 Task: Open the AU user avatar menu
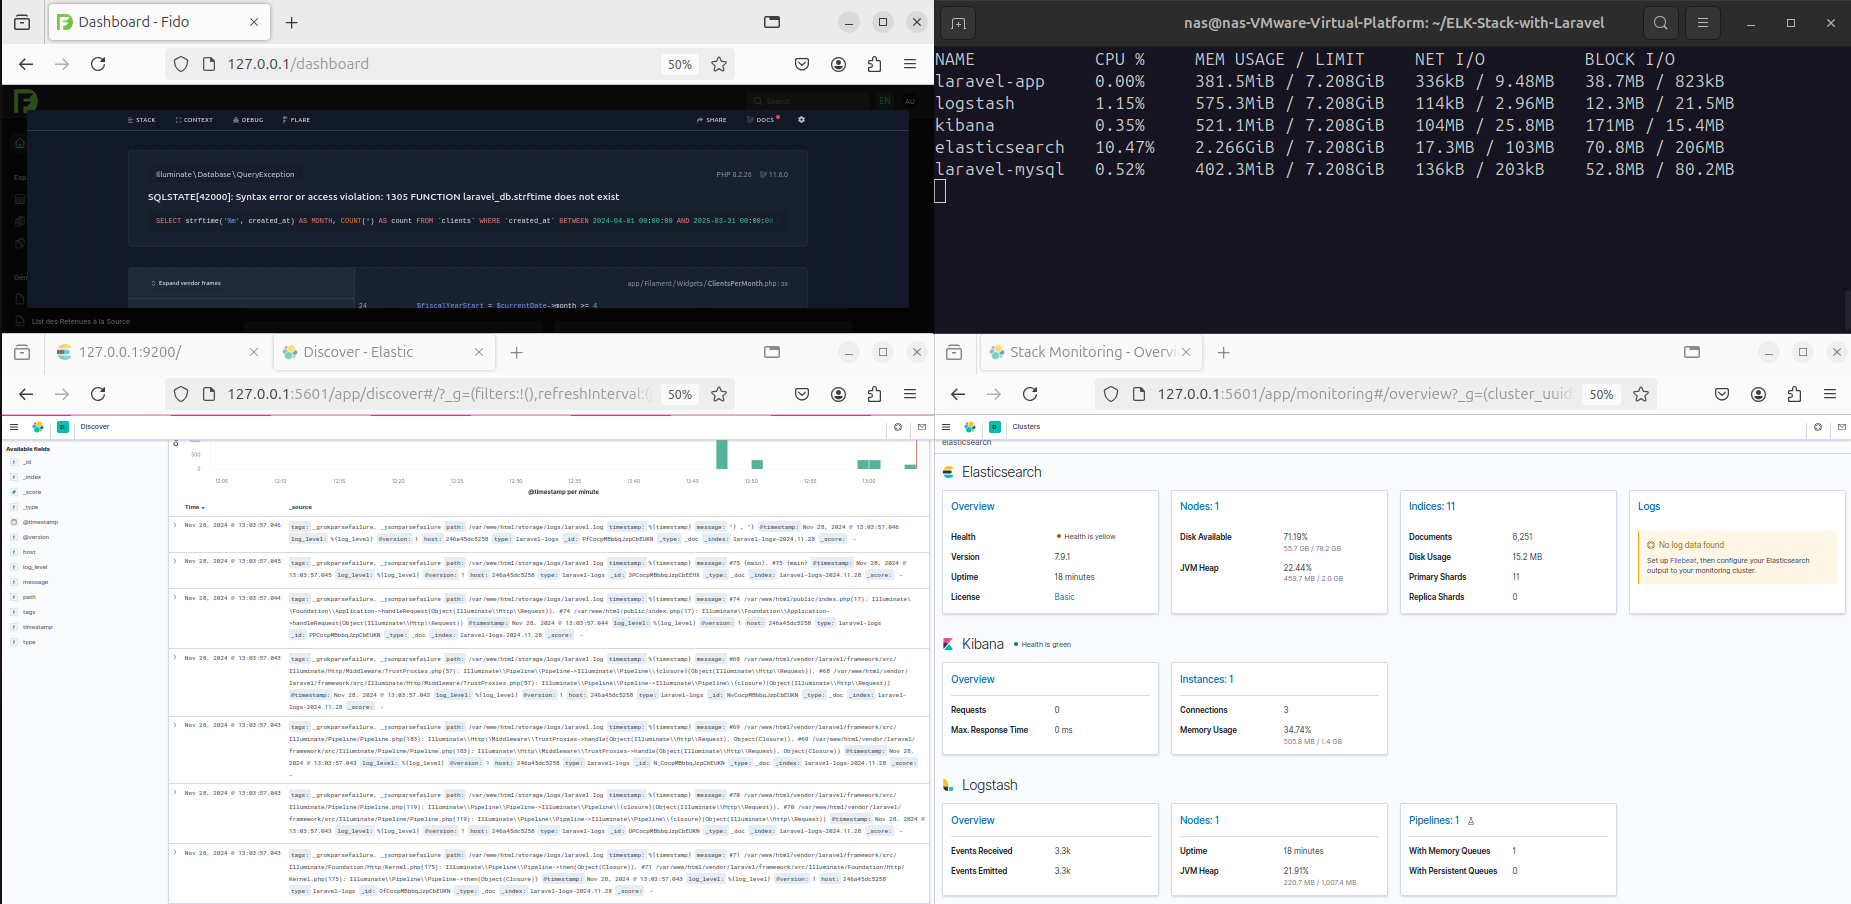[909, 101]
